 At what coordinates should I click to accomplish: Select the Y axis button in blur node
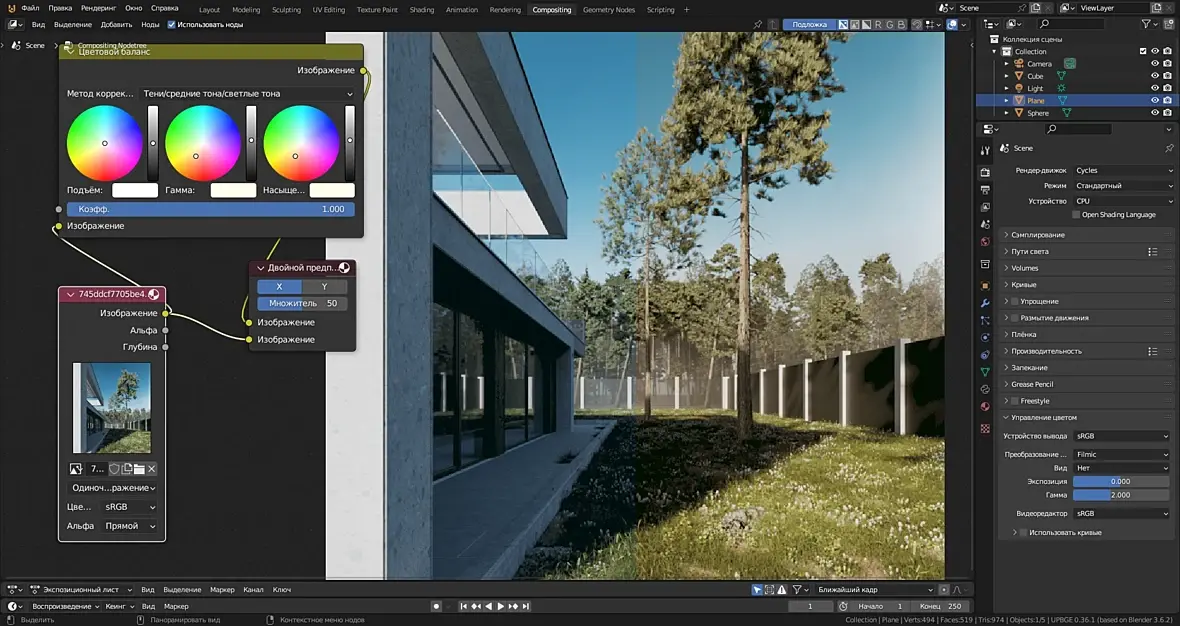tap(324, 287)
